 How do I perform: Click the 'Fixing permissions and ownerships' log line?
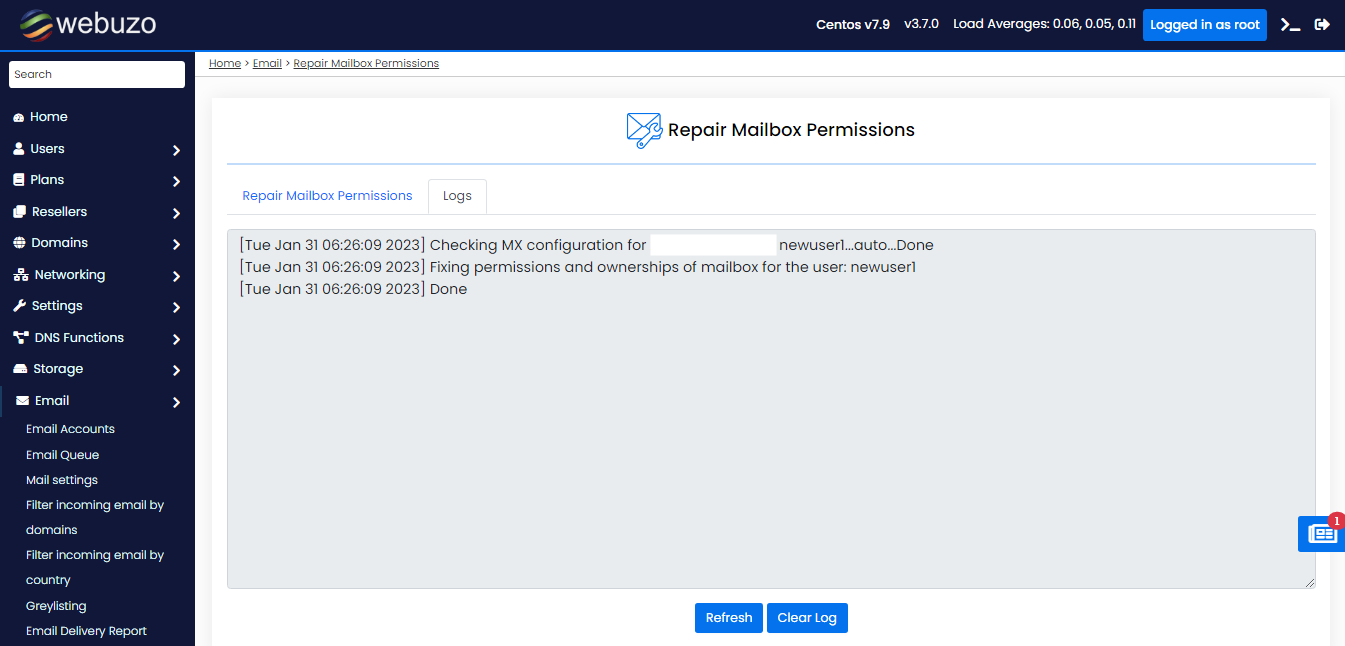pyautogui.click(x=577, y=267)
